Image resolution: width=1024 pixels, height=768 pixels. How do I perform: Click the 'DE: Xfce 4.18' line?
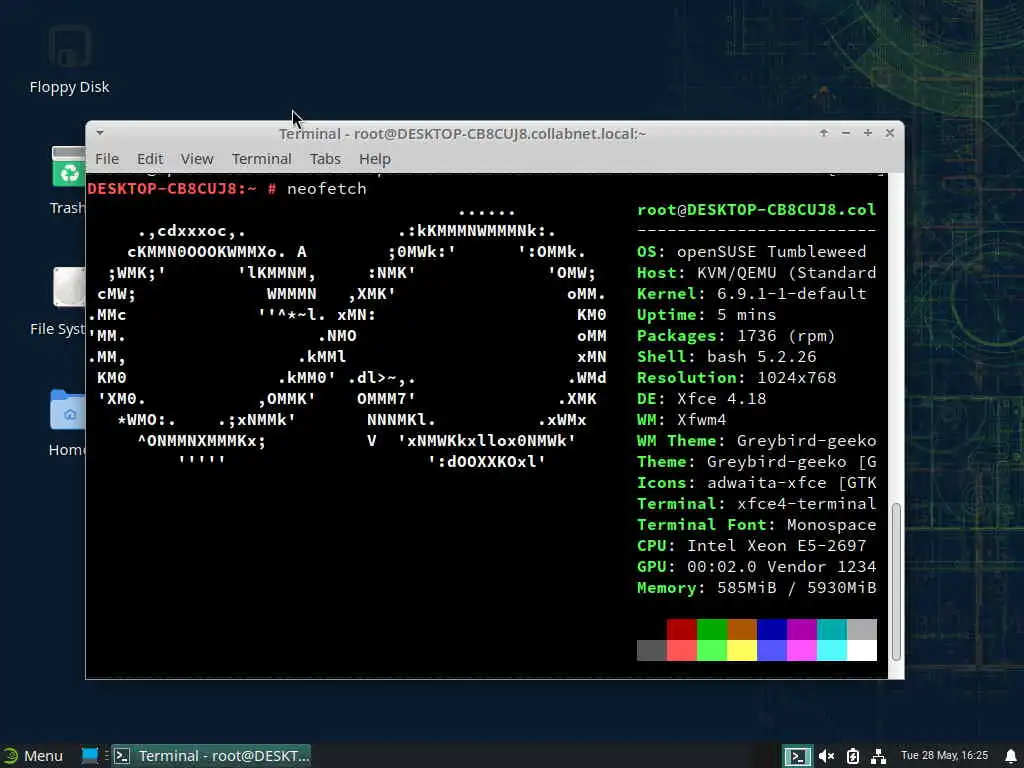pos(701,398)
